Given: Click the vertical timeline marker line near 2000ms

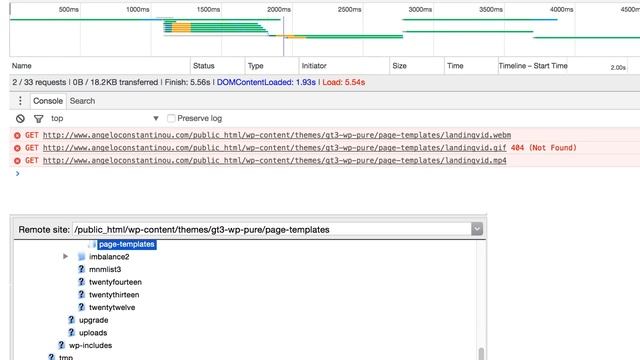Looking at the screenshot, I should tap(284, 36).
